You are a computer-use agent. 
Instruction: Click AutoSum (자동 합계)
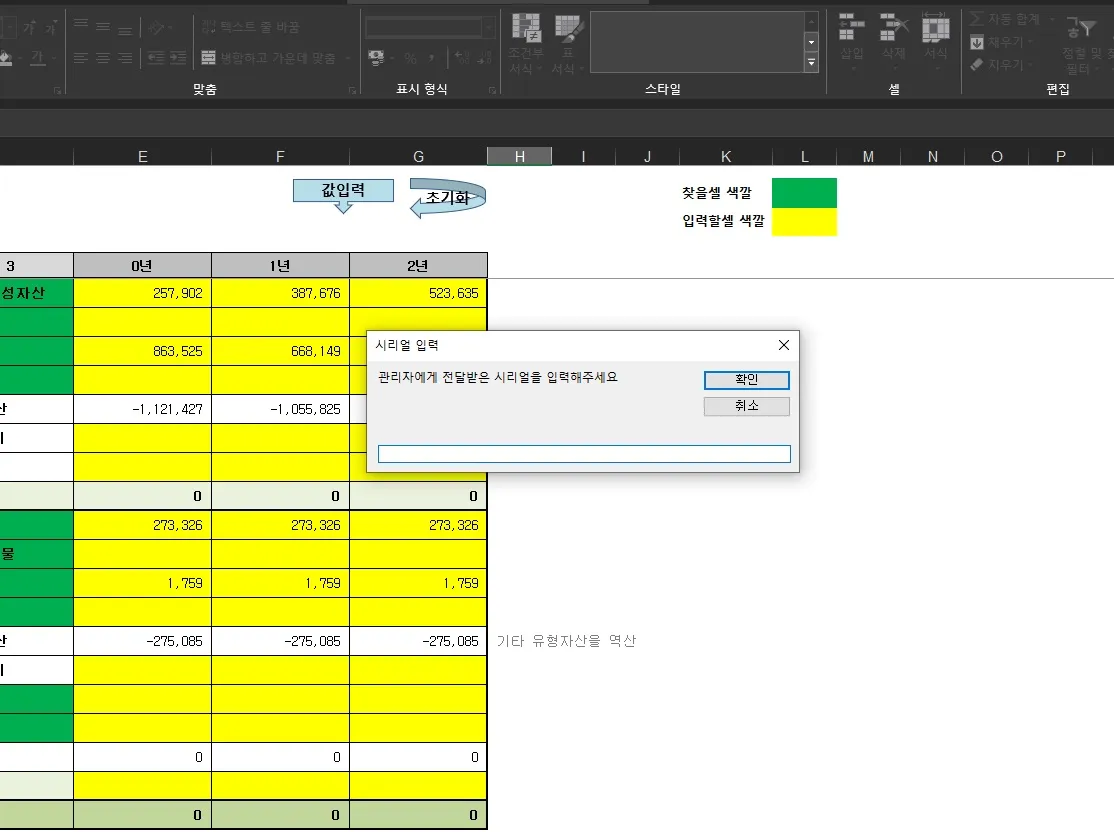[1005, 19]
